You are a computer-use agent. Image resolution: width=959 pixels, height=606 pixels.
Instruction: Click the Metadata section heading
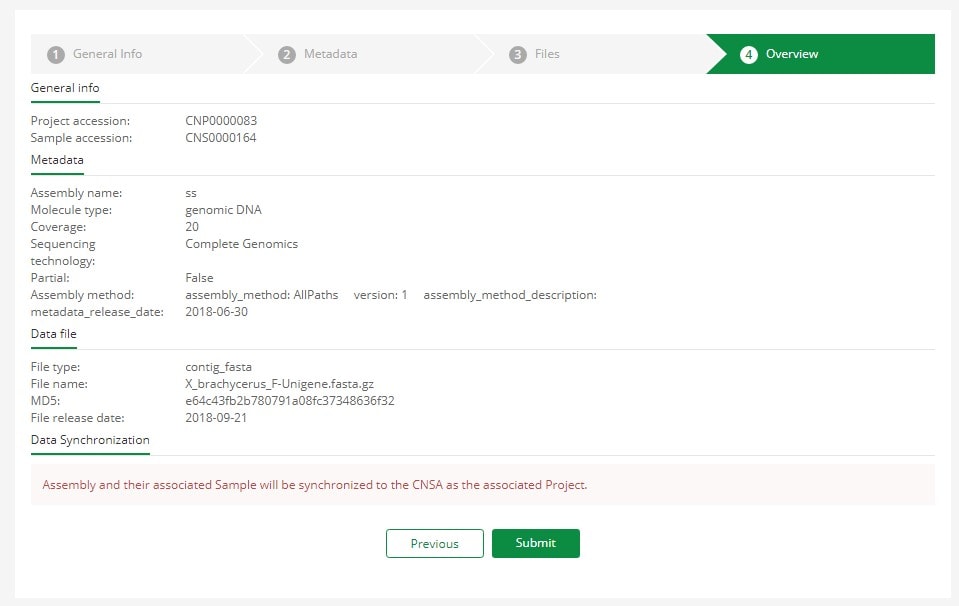[x=57, y=160]
